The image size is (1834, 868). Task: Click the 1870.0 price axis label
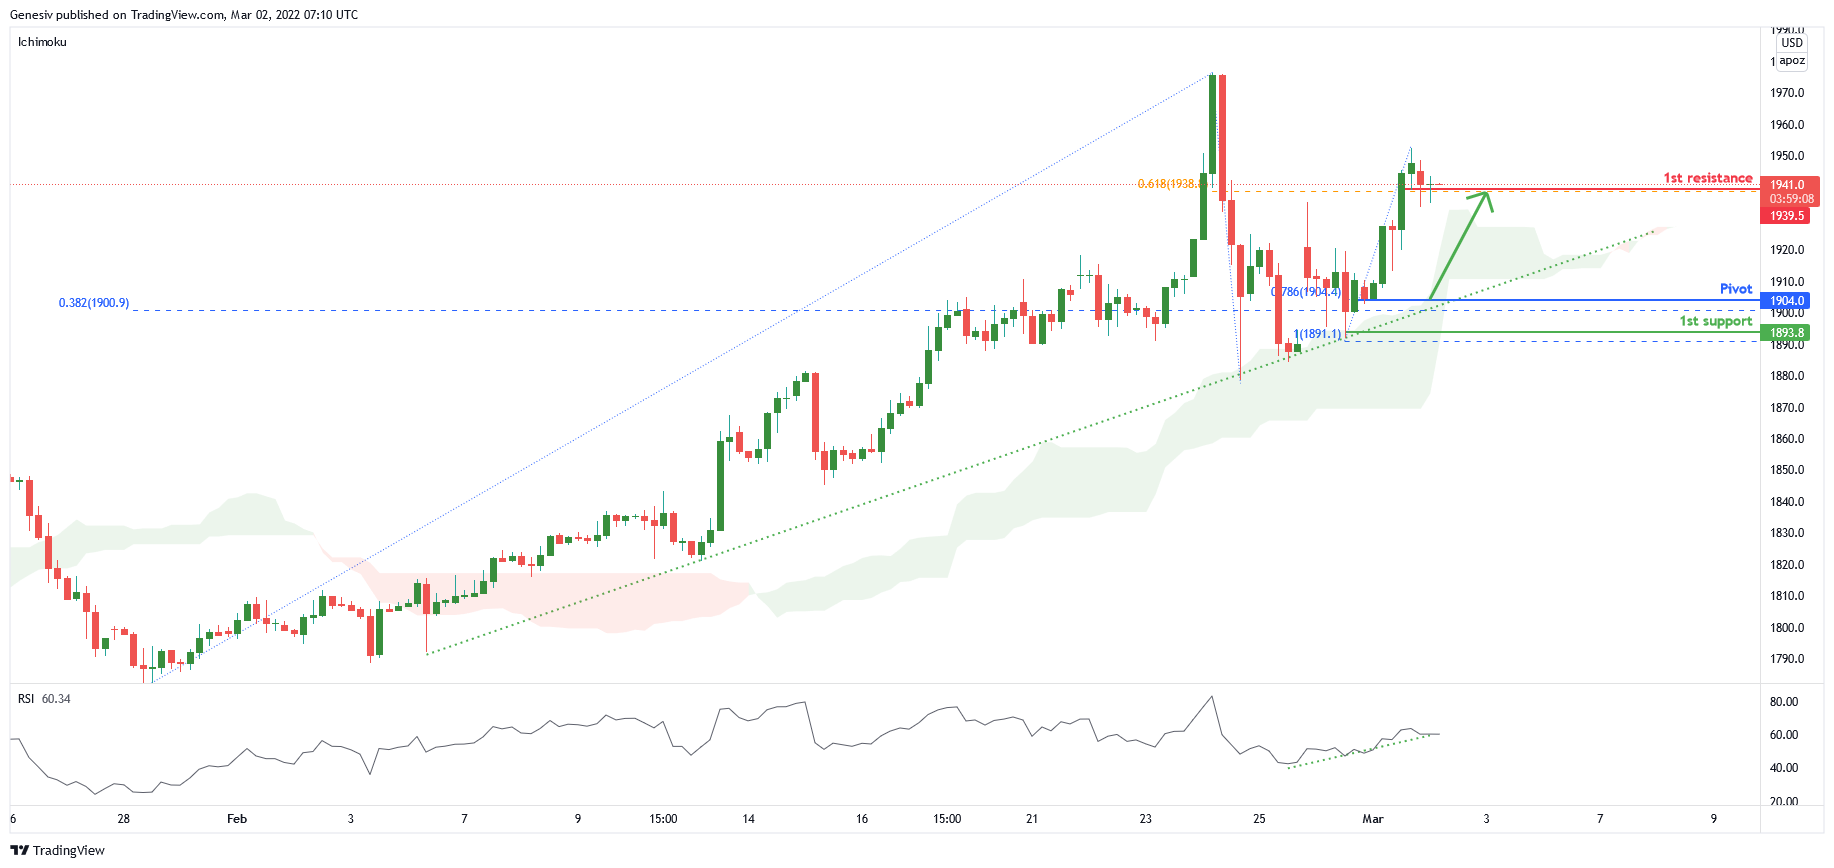(x=1787, y=408)
